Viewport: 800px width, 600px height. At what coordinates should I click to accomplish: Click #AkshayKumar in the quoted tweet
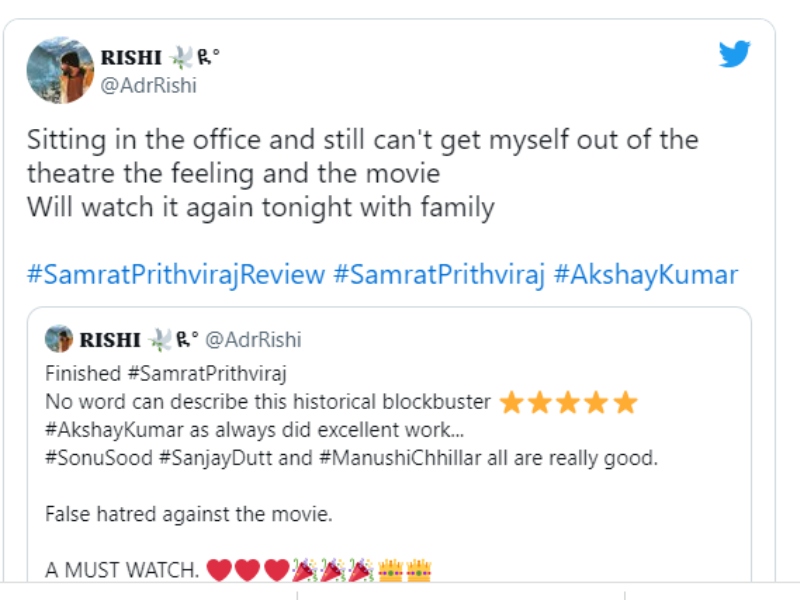coord(110,431)
